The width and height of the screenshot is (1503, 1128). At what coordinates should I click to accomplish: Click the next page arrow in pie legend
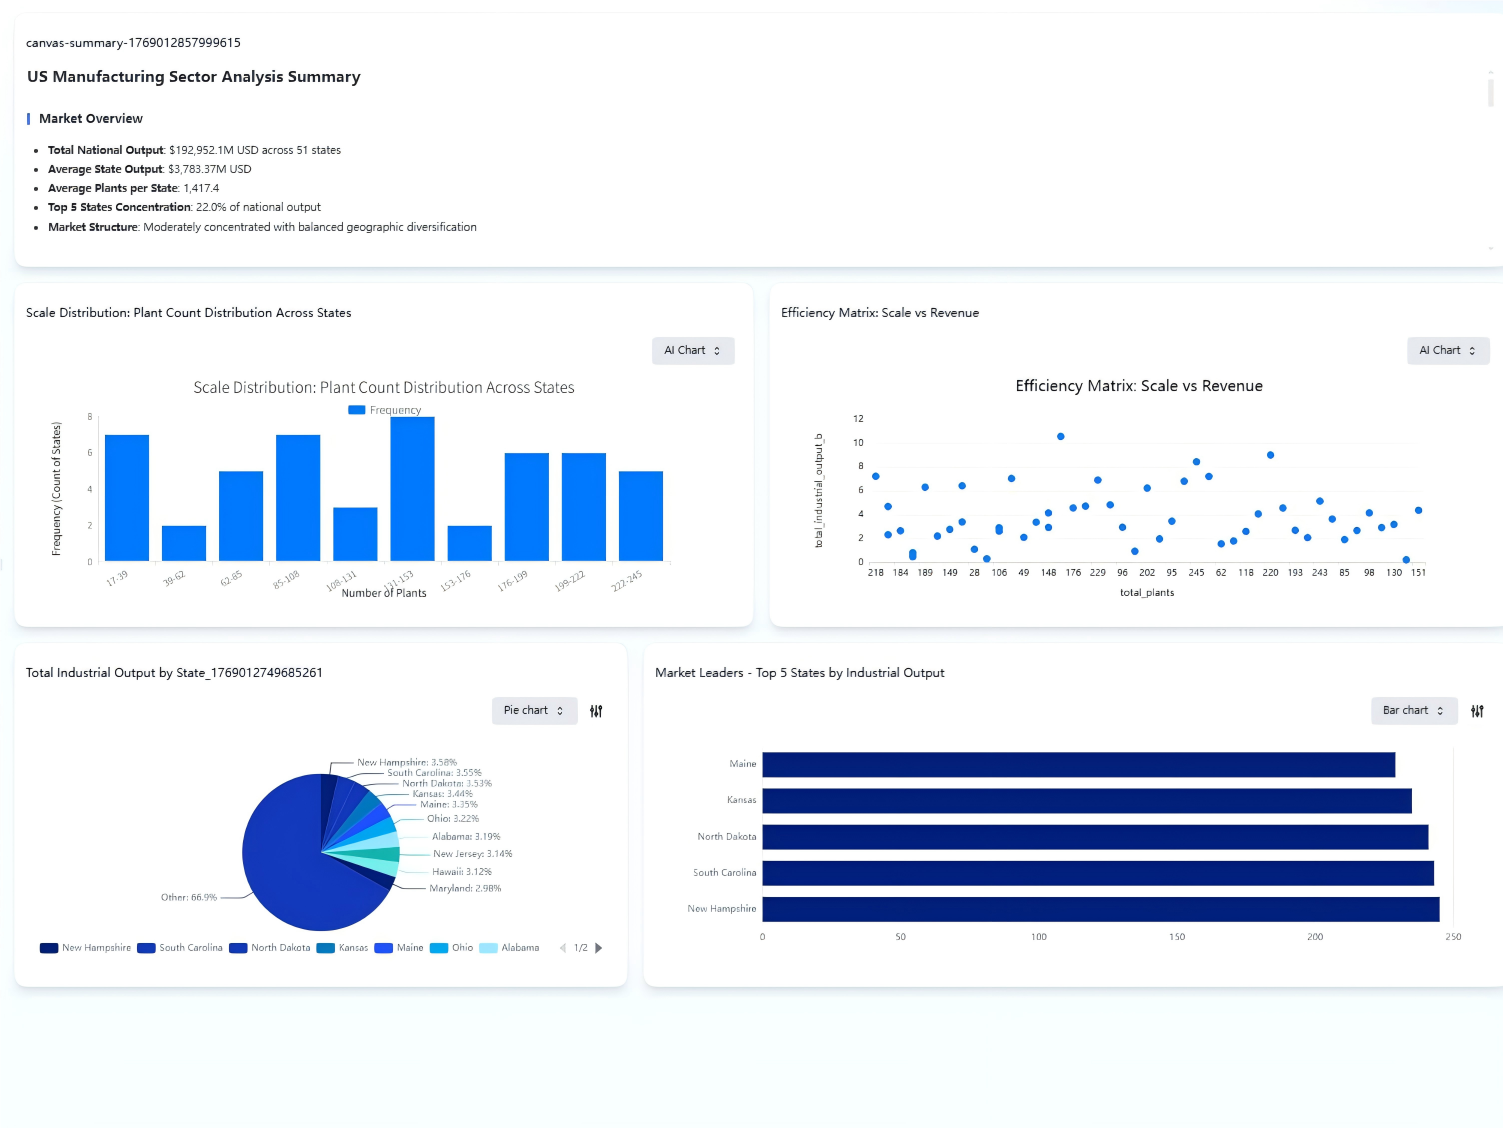[599, 947]
